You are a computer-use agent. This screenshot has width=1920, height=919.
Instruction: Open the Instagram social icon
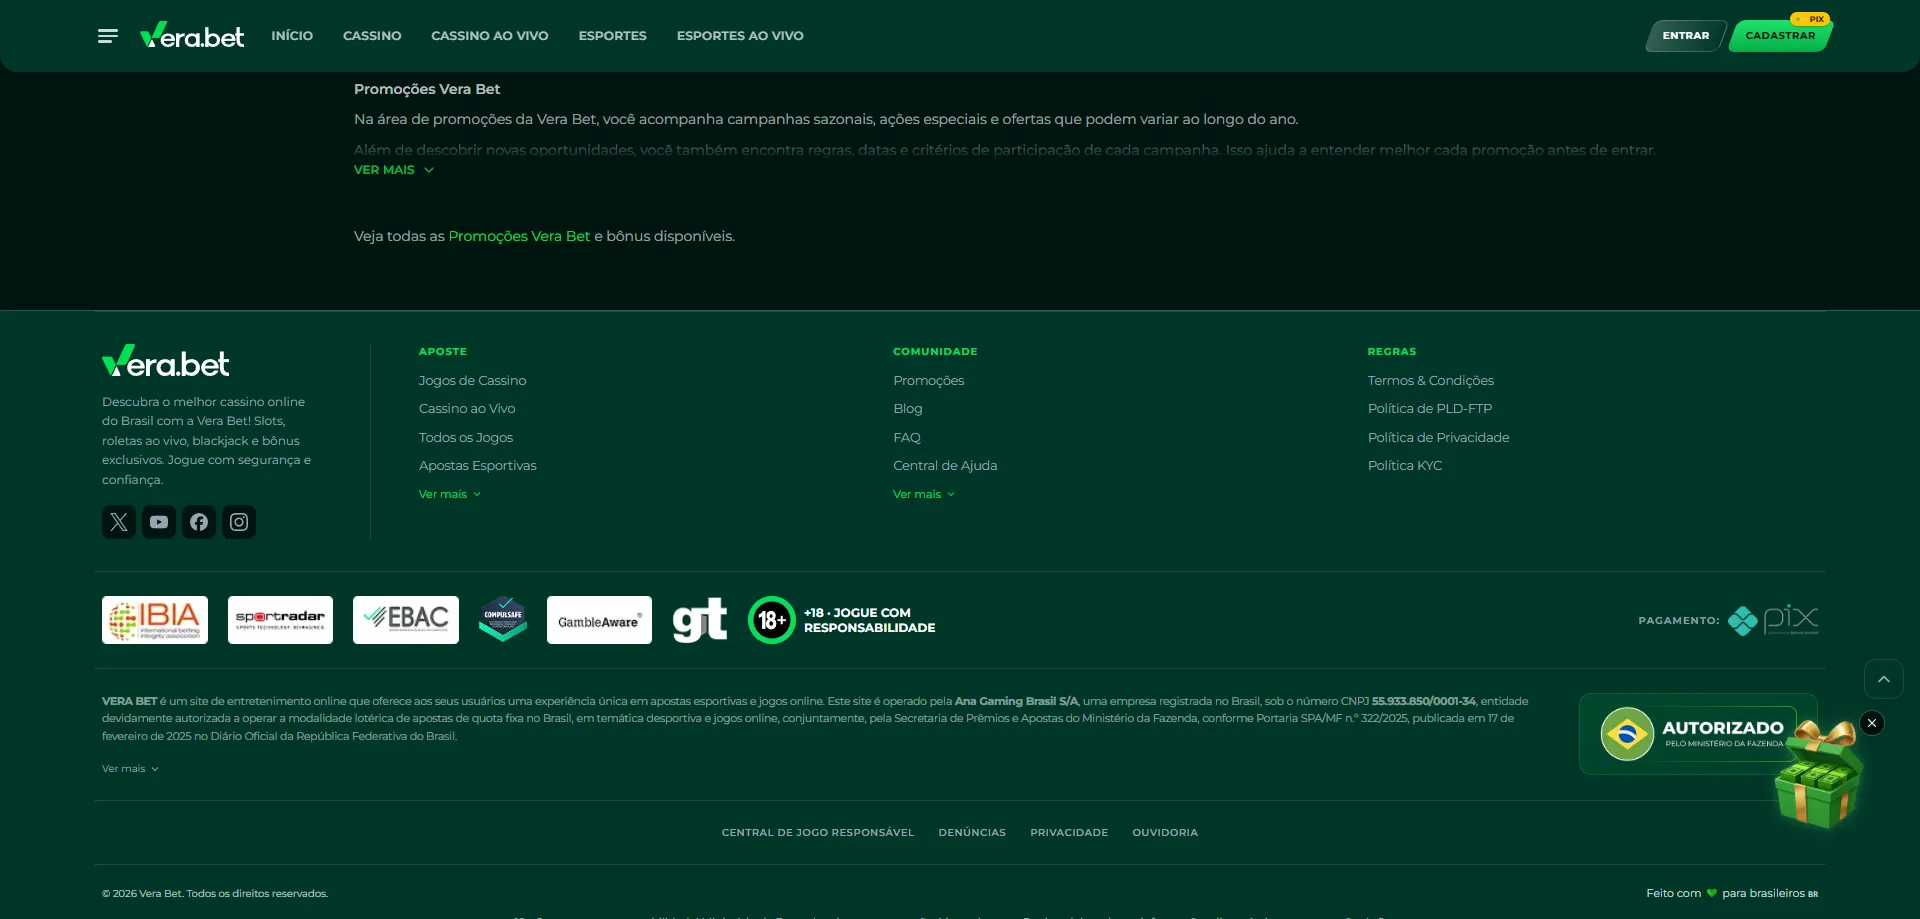239,522
